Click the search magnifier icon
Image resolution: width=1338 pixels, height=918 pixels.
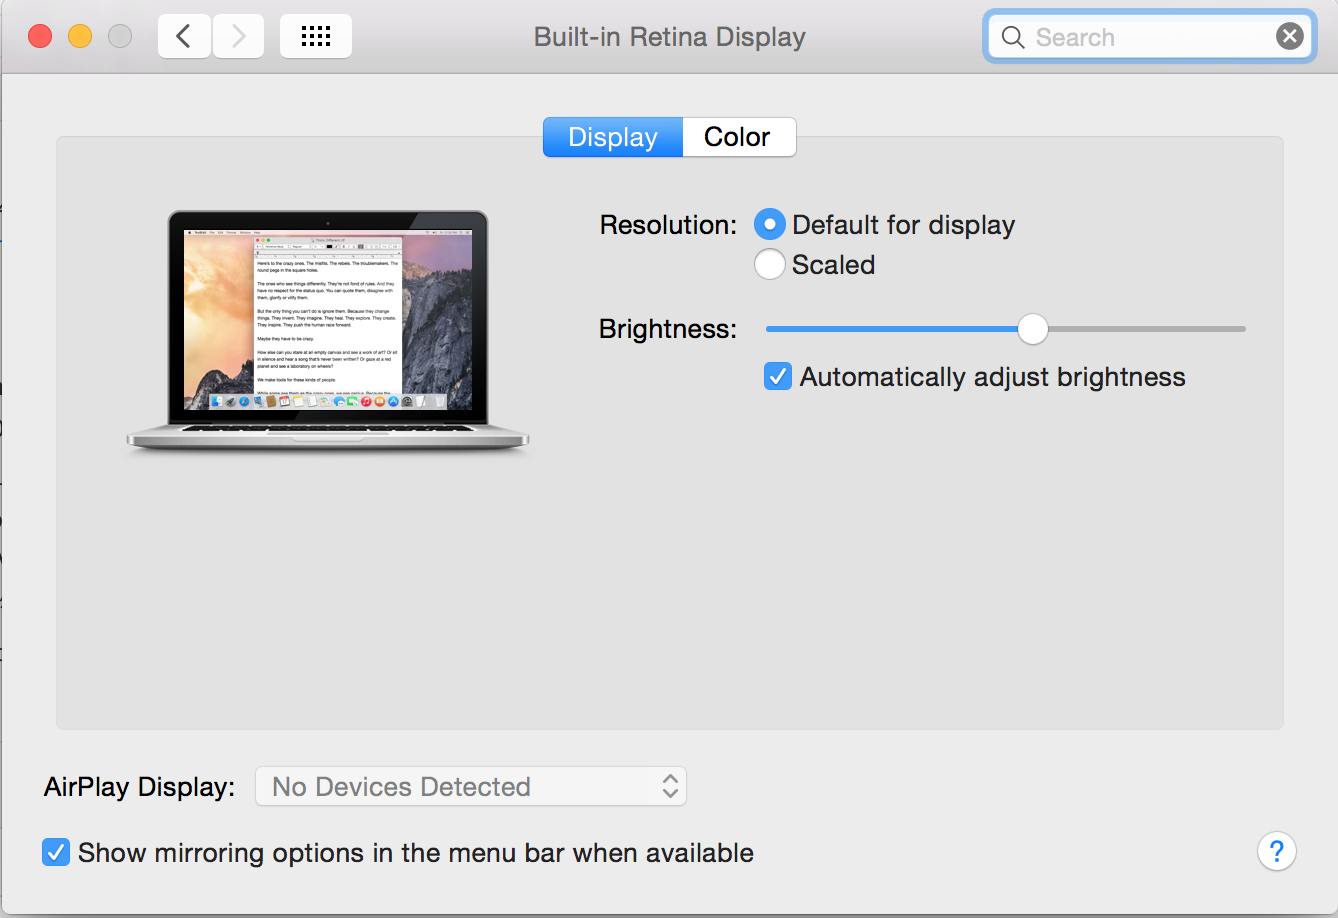pyautogui.click(x=1013, y=37)
